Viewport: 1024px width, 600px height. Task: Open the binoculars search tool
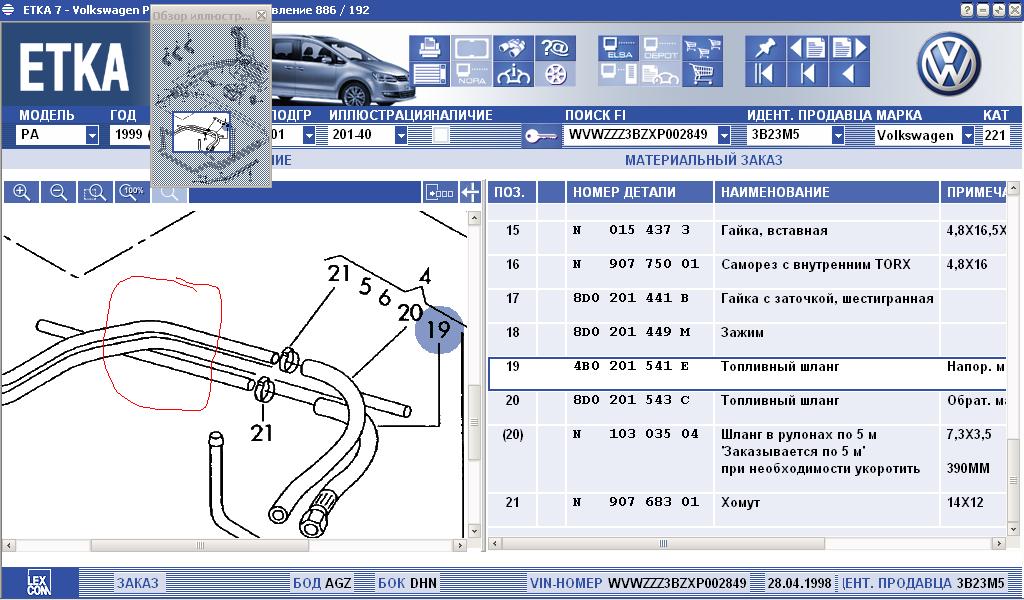tap(513, 48)
